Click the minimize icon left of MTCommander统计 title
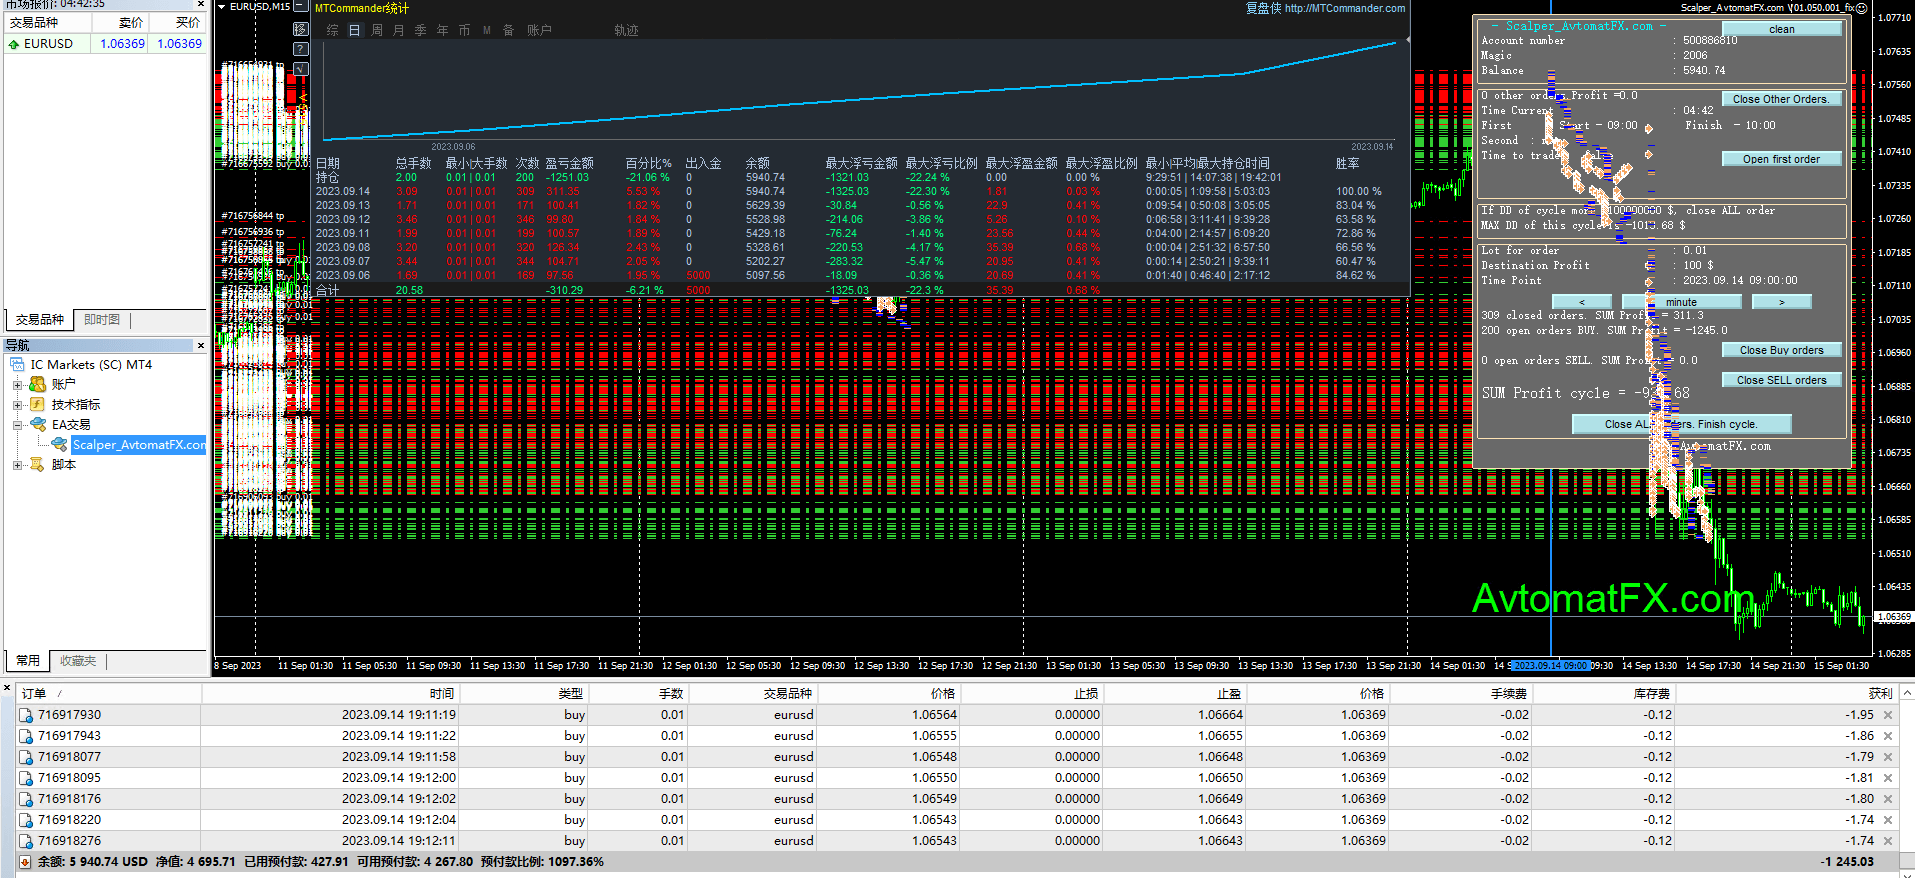 (x=300, y=7)
